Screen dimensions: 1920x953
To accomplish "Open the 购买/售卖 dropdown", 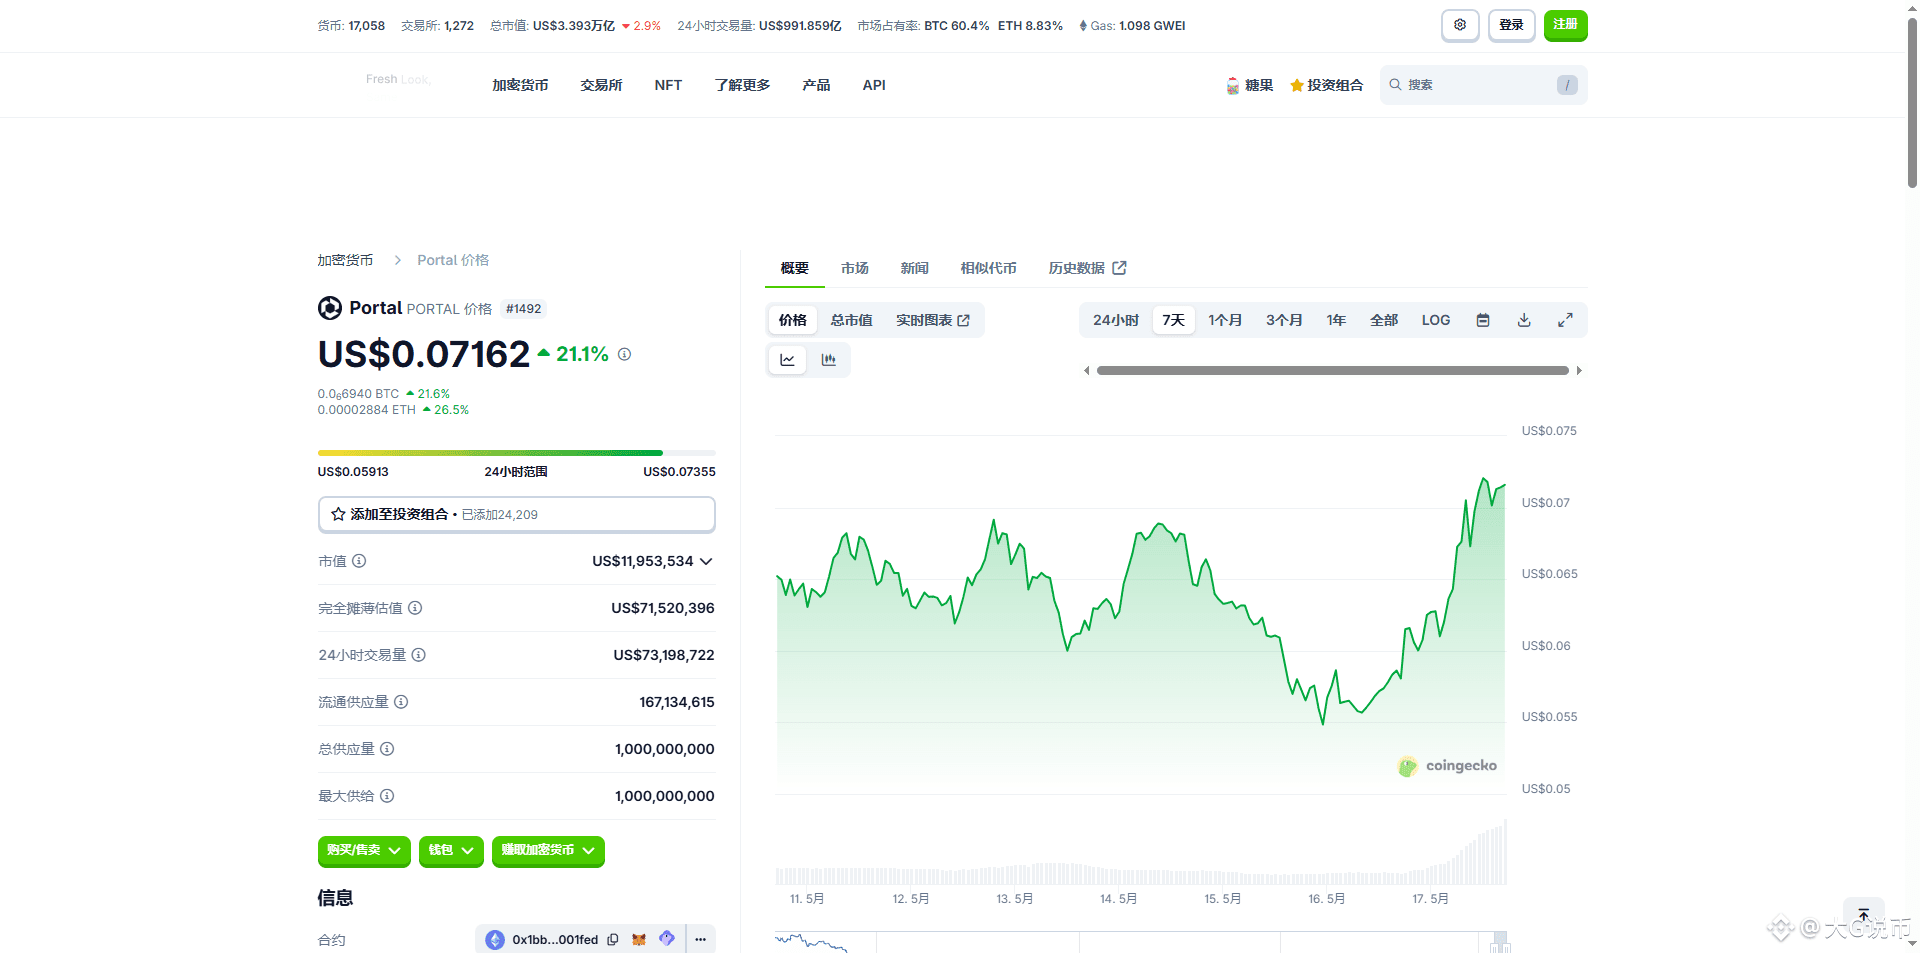I will click(364, 850).
